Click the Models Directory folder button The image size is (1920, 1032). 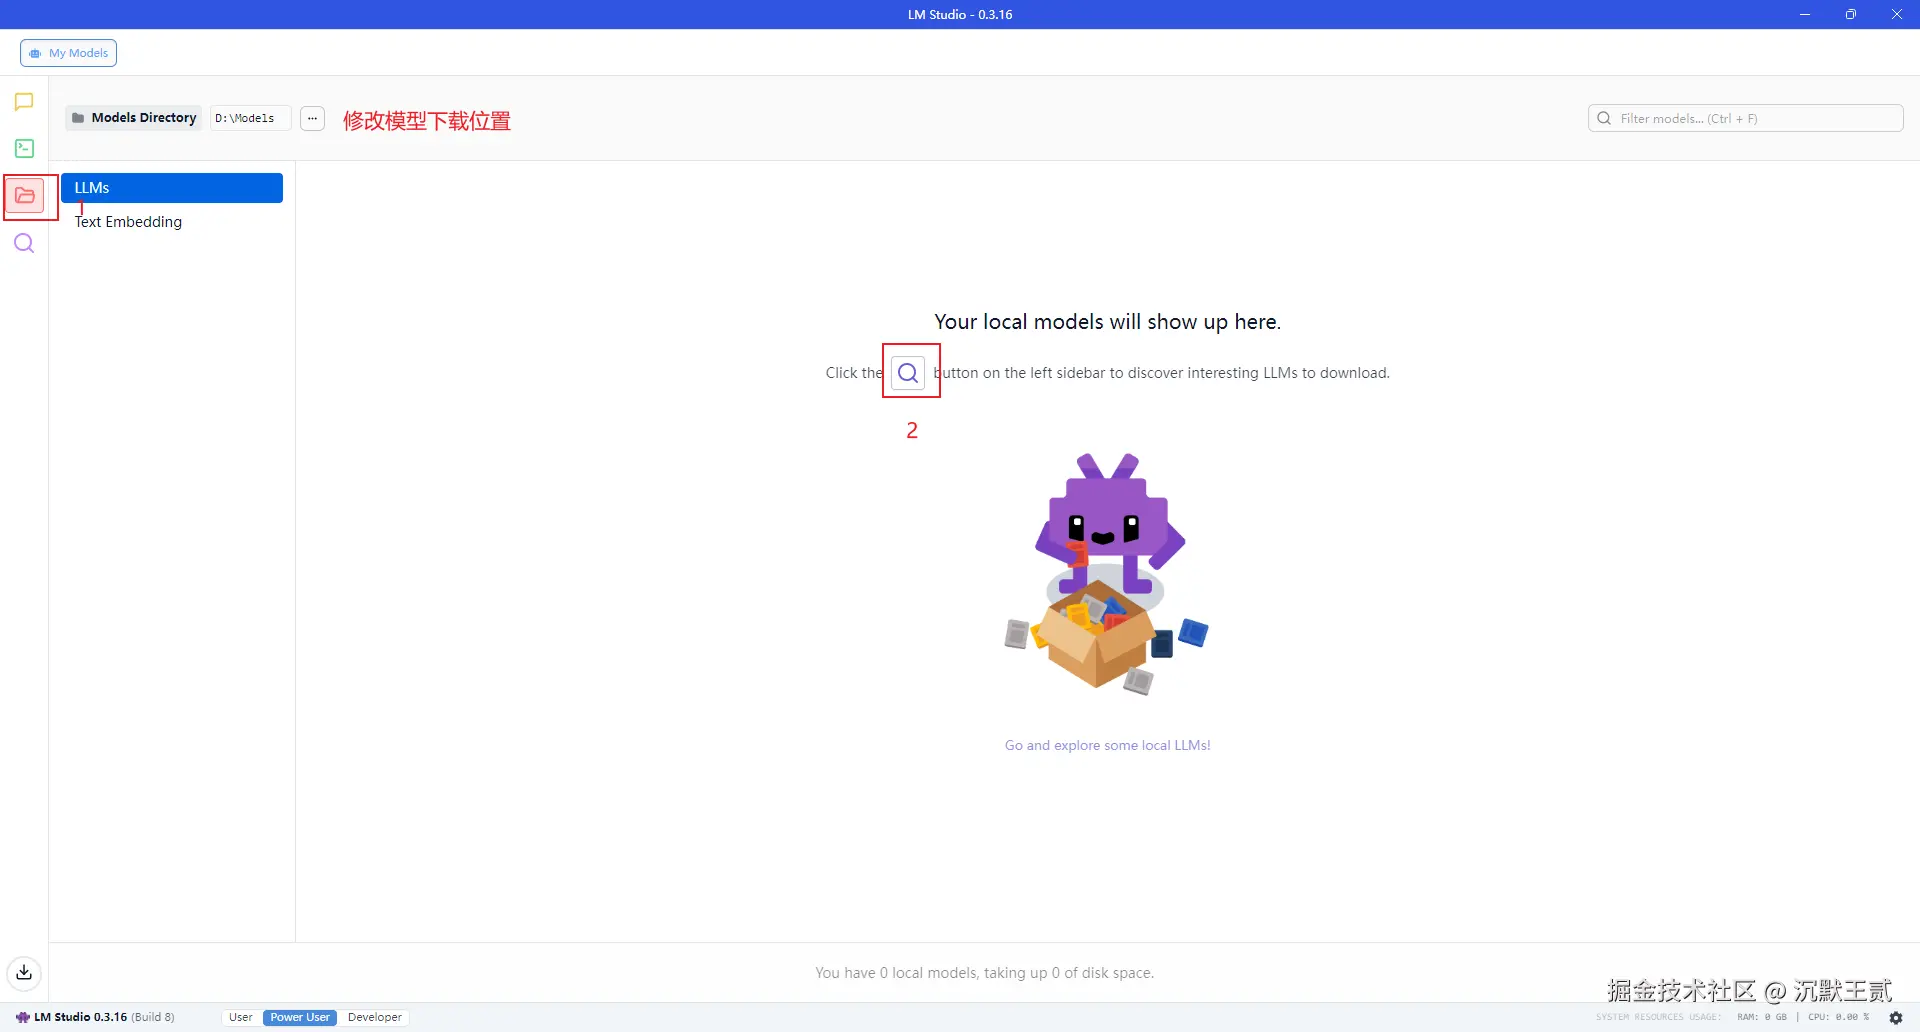tap(134, 118)
